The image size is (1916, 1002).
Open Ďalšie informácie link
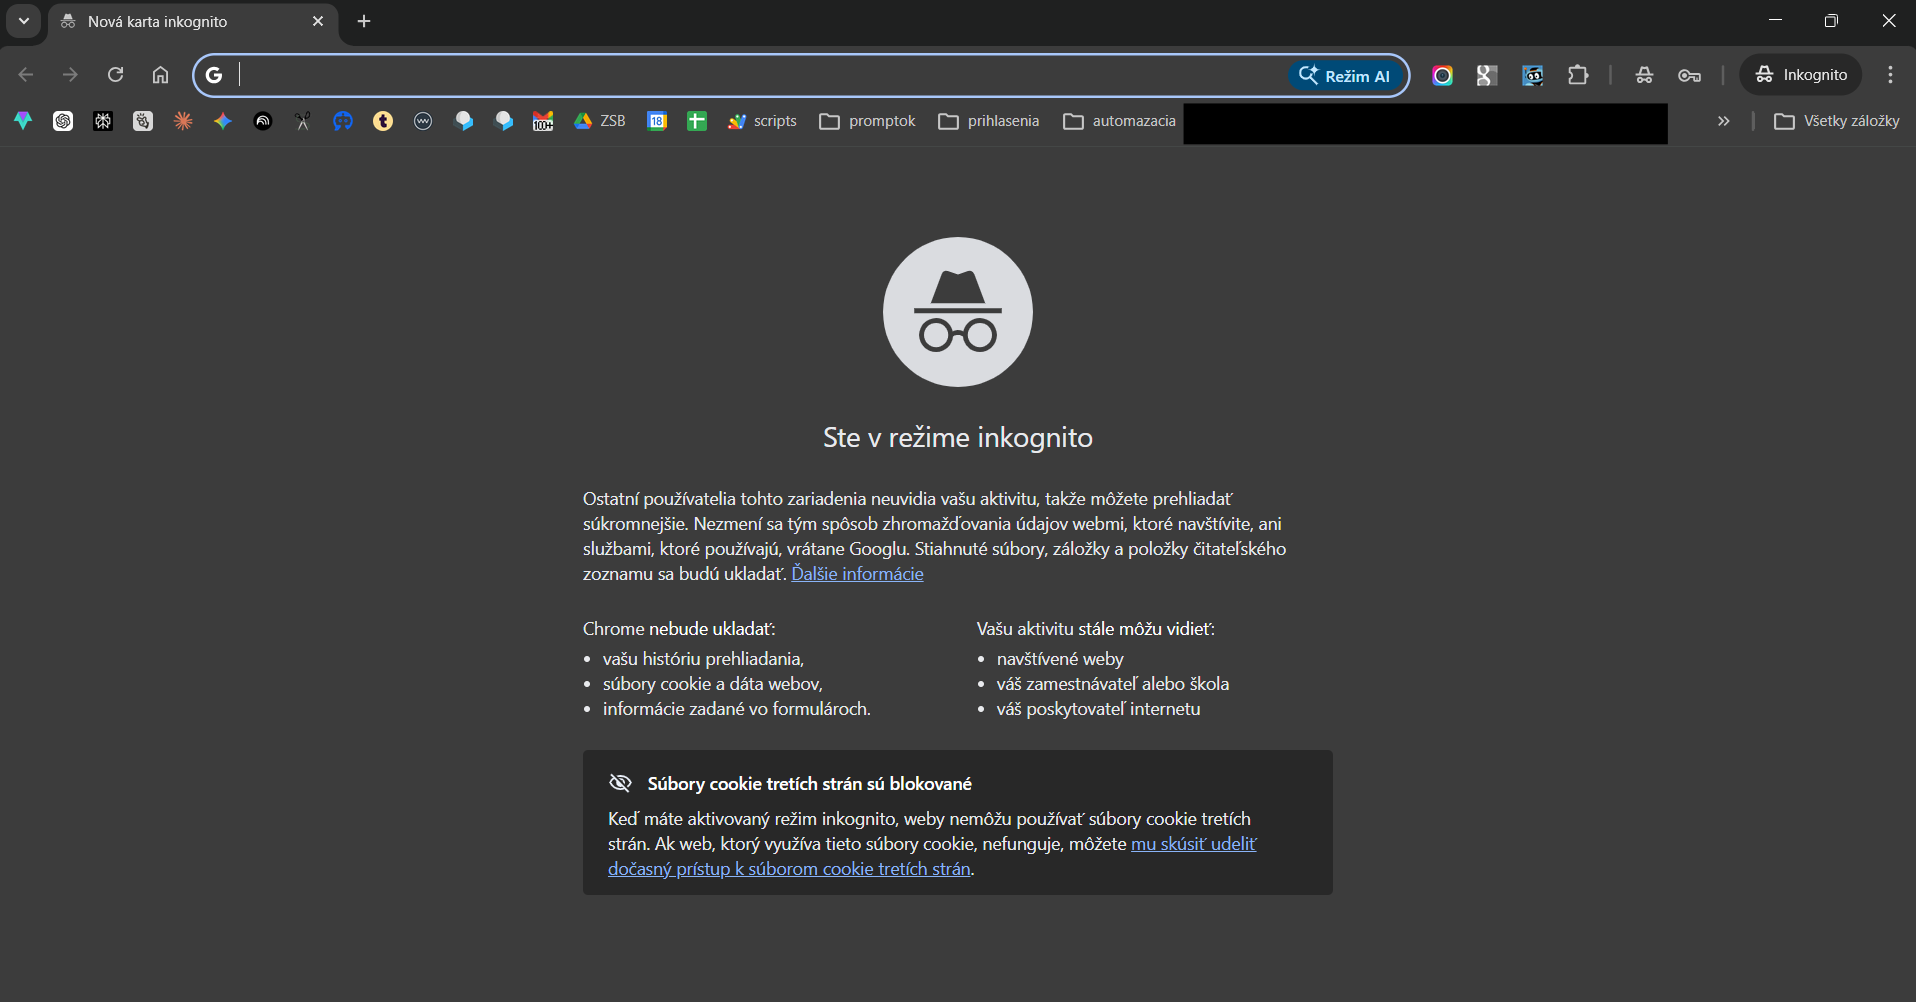[857, 574]
